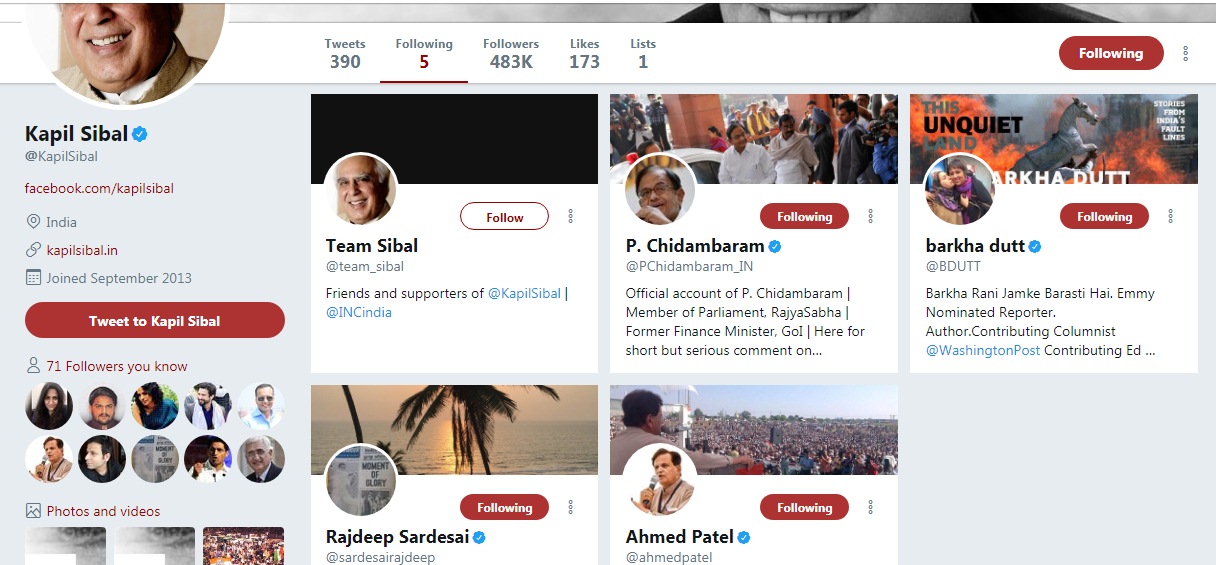Open first Photos and videos thumbnail
The image size is (1216, 565).
point(65,546)
